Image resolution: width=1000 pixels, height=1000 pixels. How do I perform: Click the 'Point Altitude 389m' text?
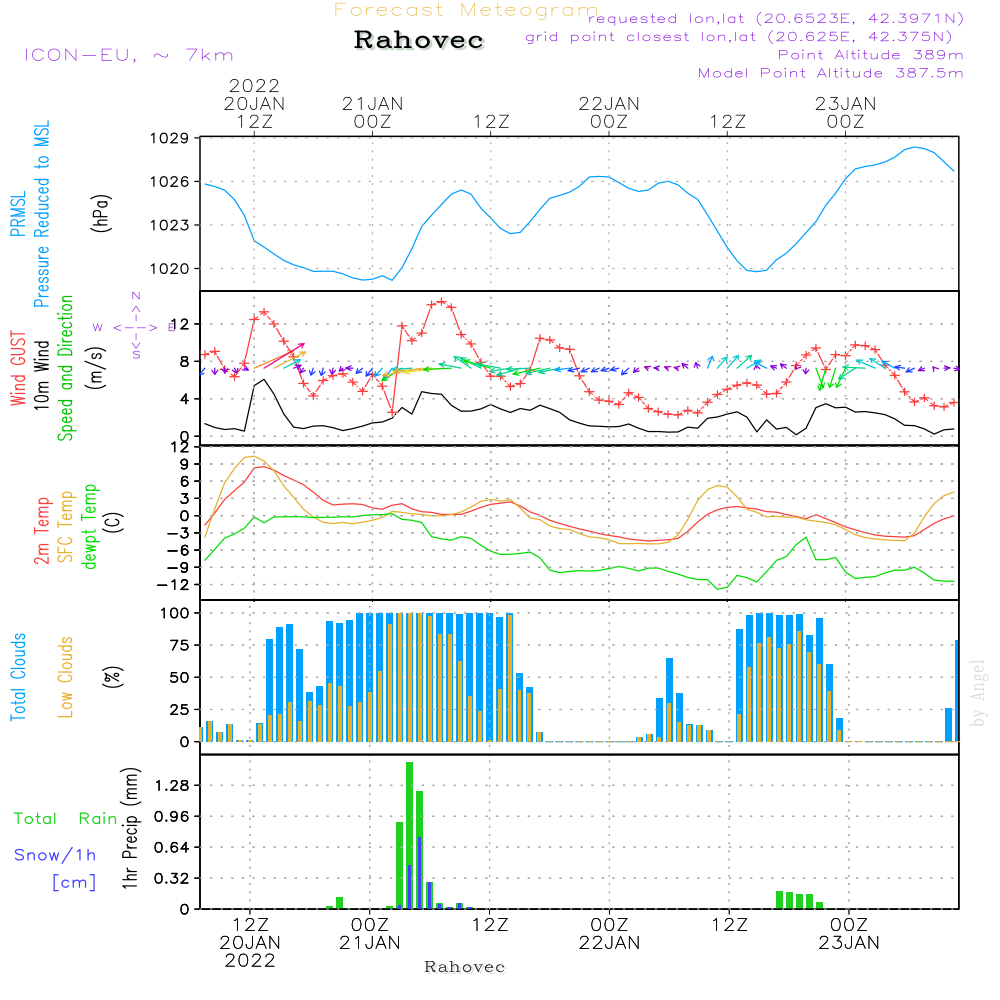[x=870, y=55]
